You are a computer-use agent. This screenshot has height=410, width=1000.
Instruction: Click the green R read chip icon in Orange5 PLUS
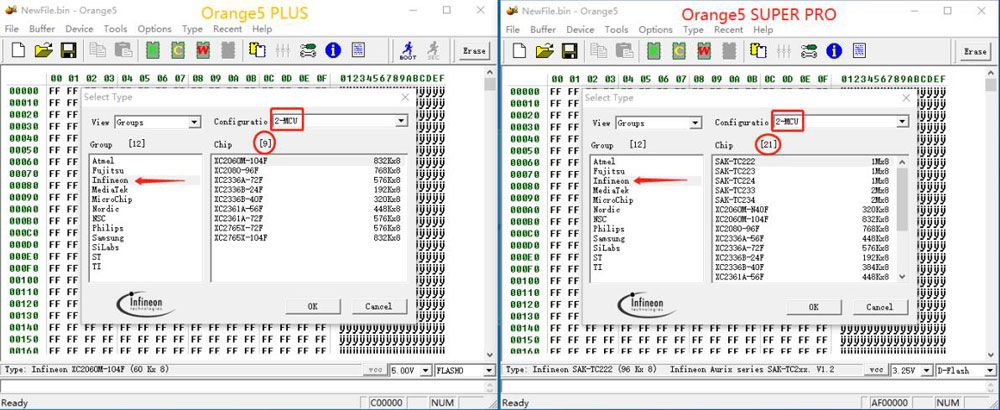[152, 49]
